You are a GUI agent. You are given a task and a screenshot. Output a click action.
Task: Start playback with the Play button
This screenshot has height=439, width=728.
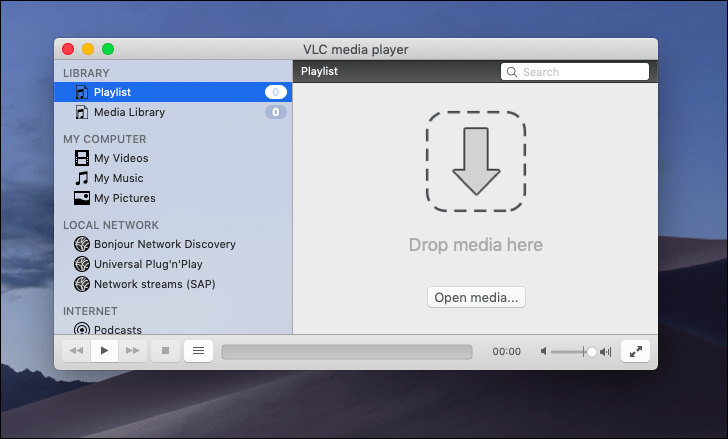click(104, 351)
